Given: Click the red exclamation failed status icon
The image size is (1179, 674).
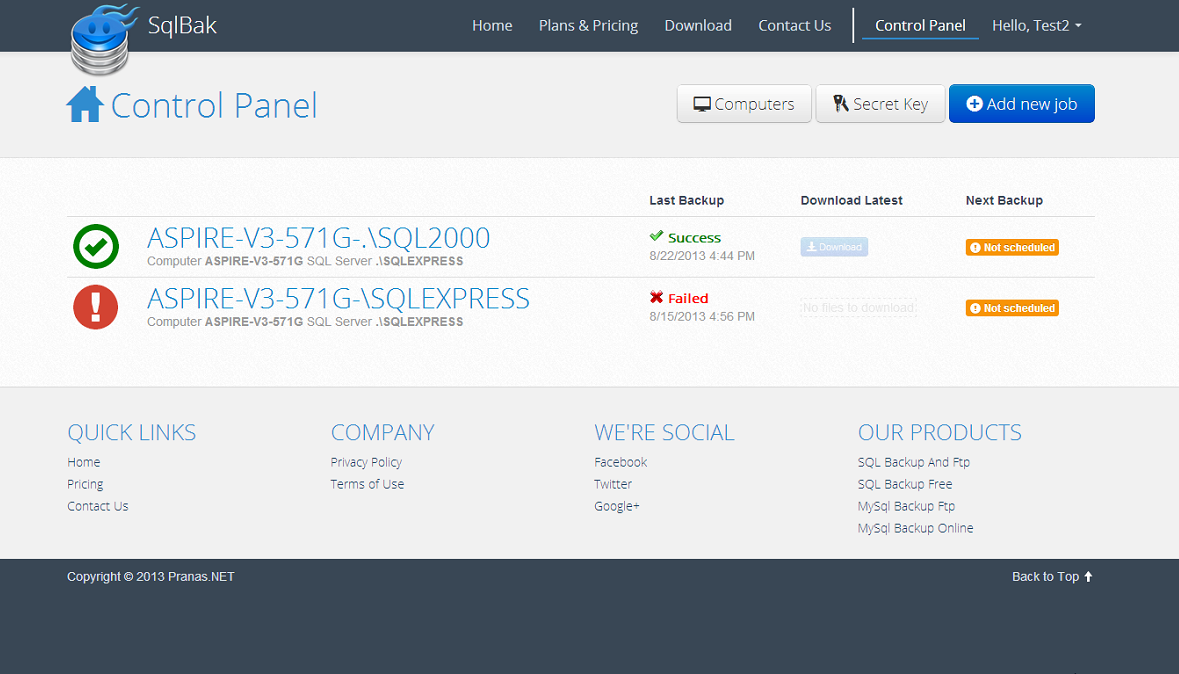Looking at the screenshot, I should pos(95,307).
